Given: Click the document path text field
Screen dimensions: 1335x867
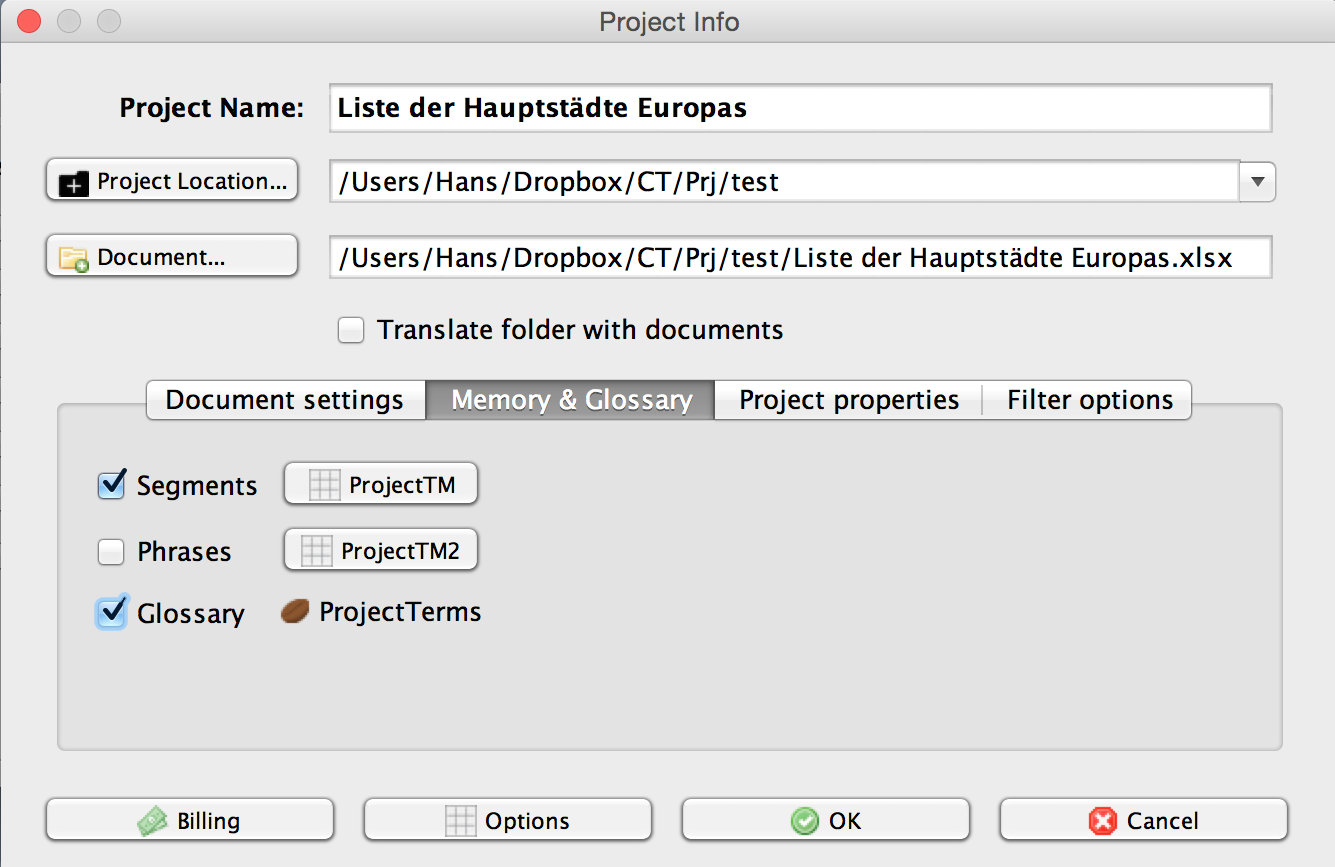Looking at the screenshot, I should pos(800,258).
